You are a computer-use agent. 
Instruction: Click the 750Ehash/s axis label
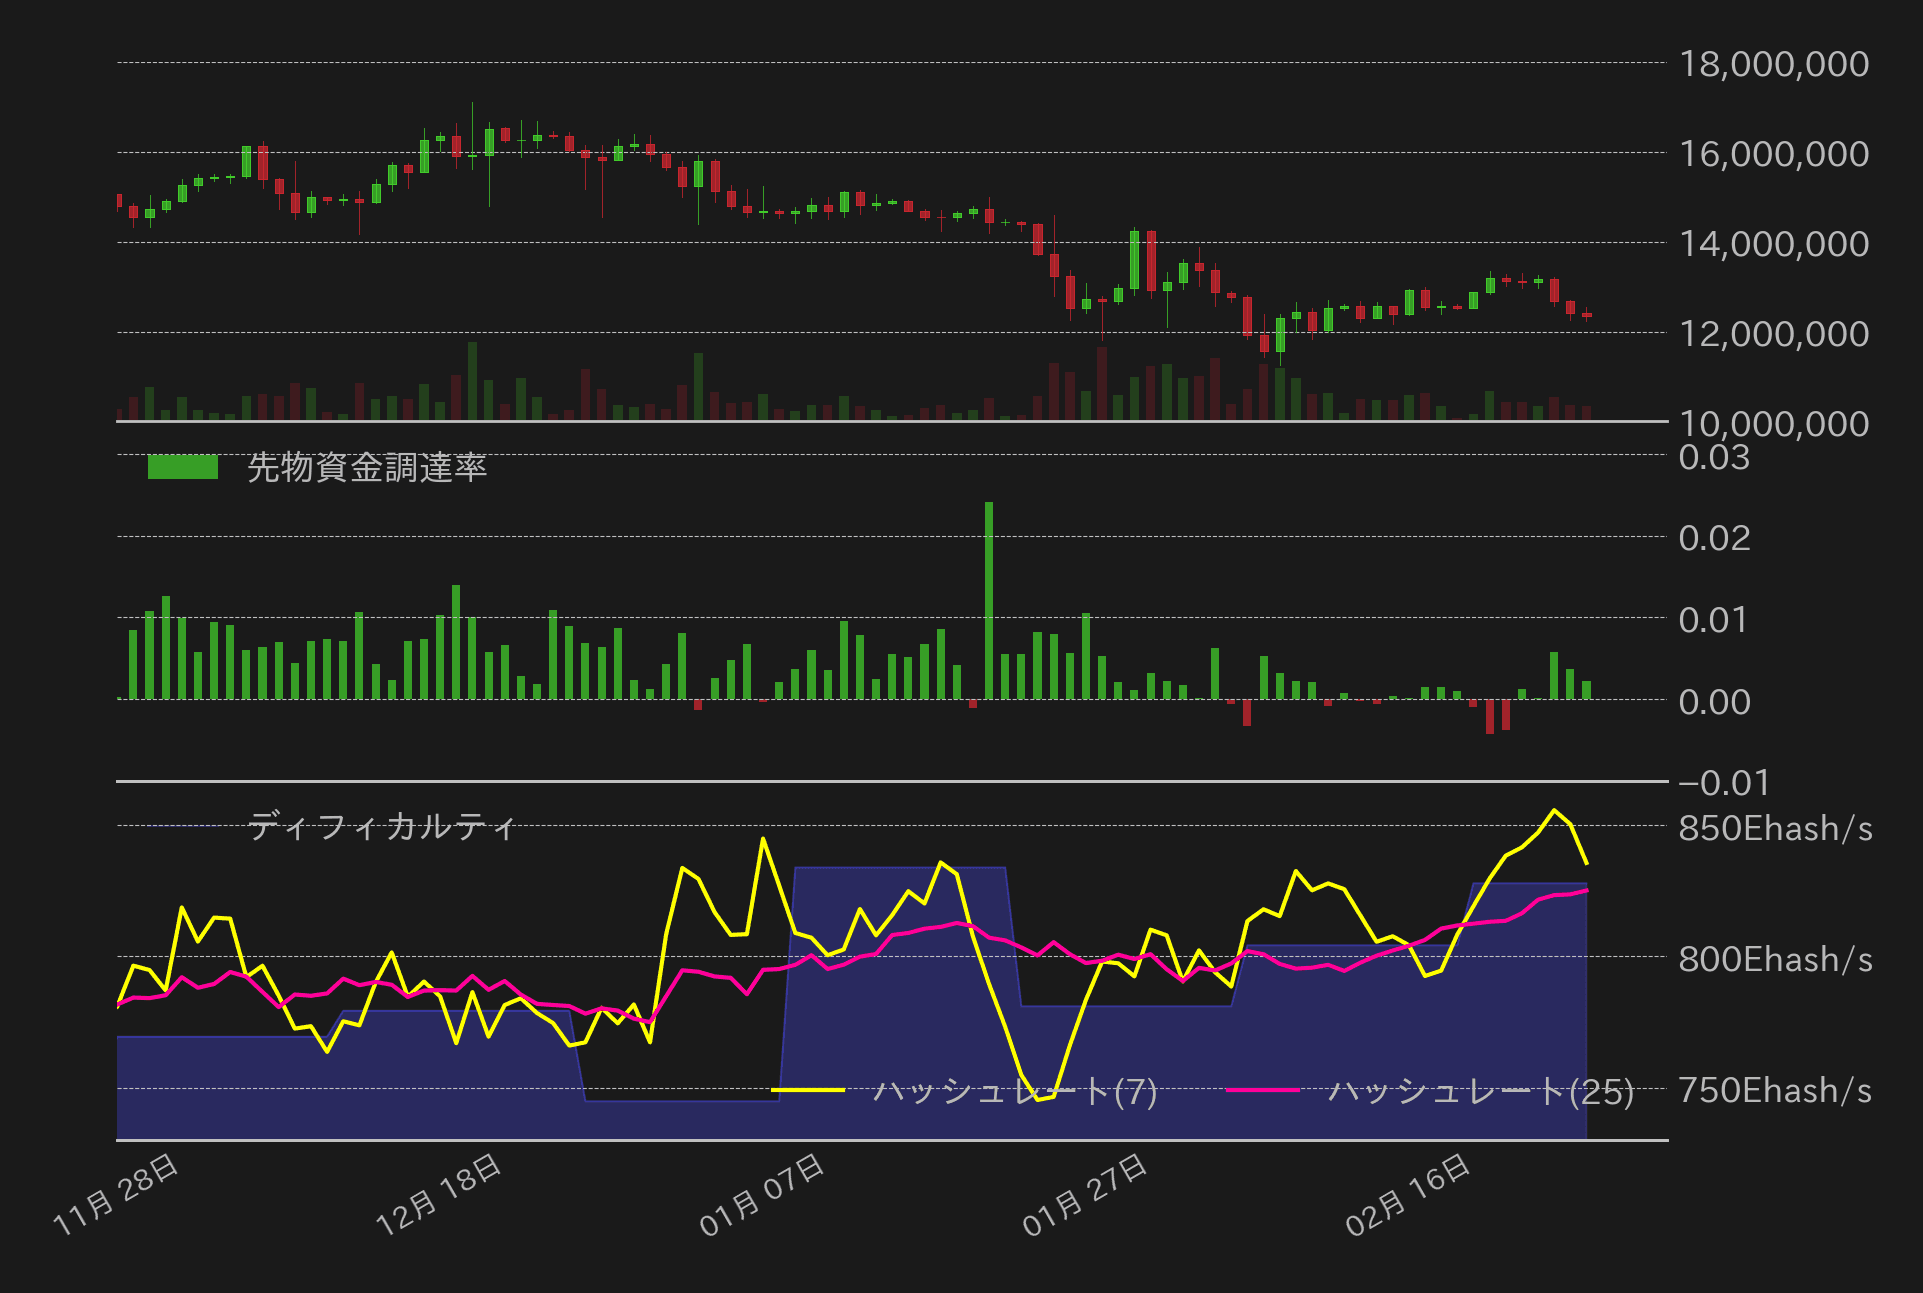point(1775,1090)
